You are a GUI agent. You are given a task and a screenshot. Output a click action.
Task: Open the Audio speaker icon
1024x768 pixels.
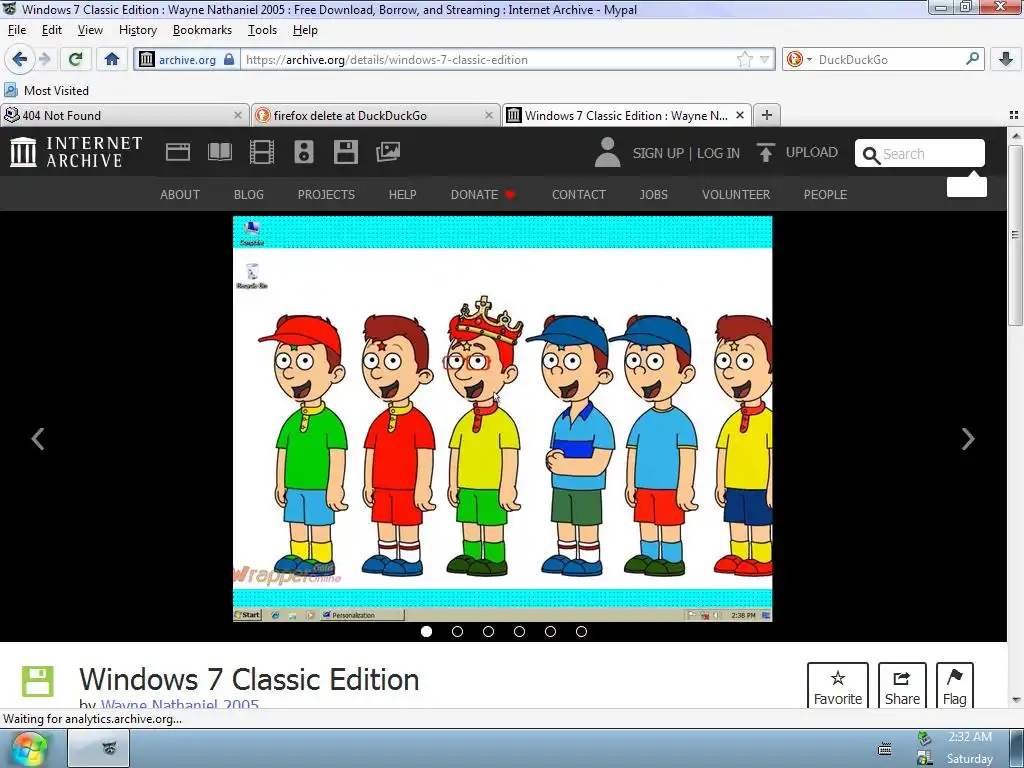(304, 152)
